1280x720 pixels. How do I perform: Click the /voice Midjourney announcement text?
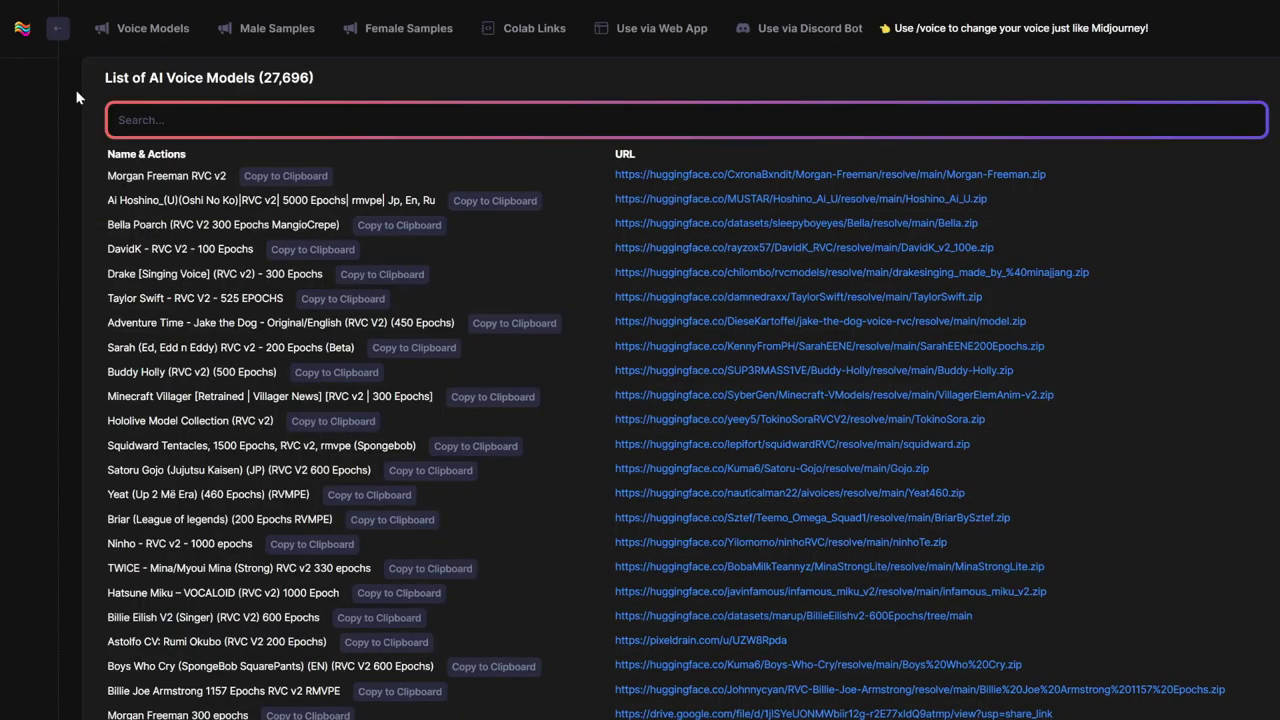coord(1021,28)
